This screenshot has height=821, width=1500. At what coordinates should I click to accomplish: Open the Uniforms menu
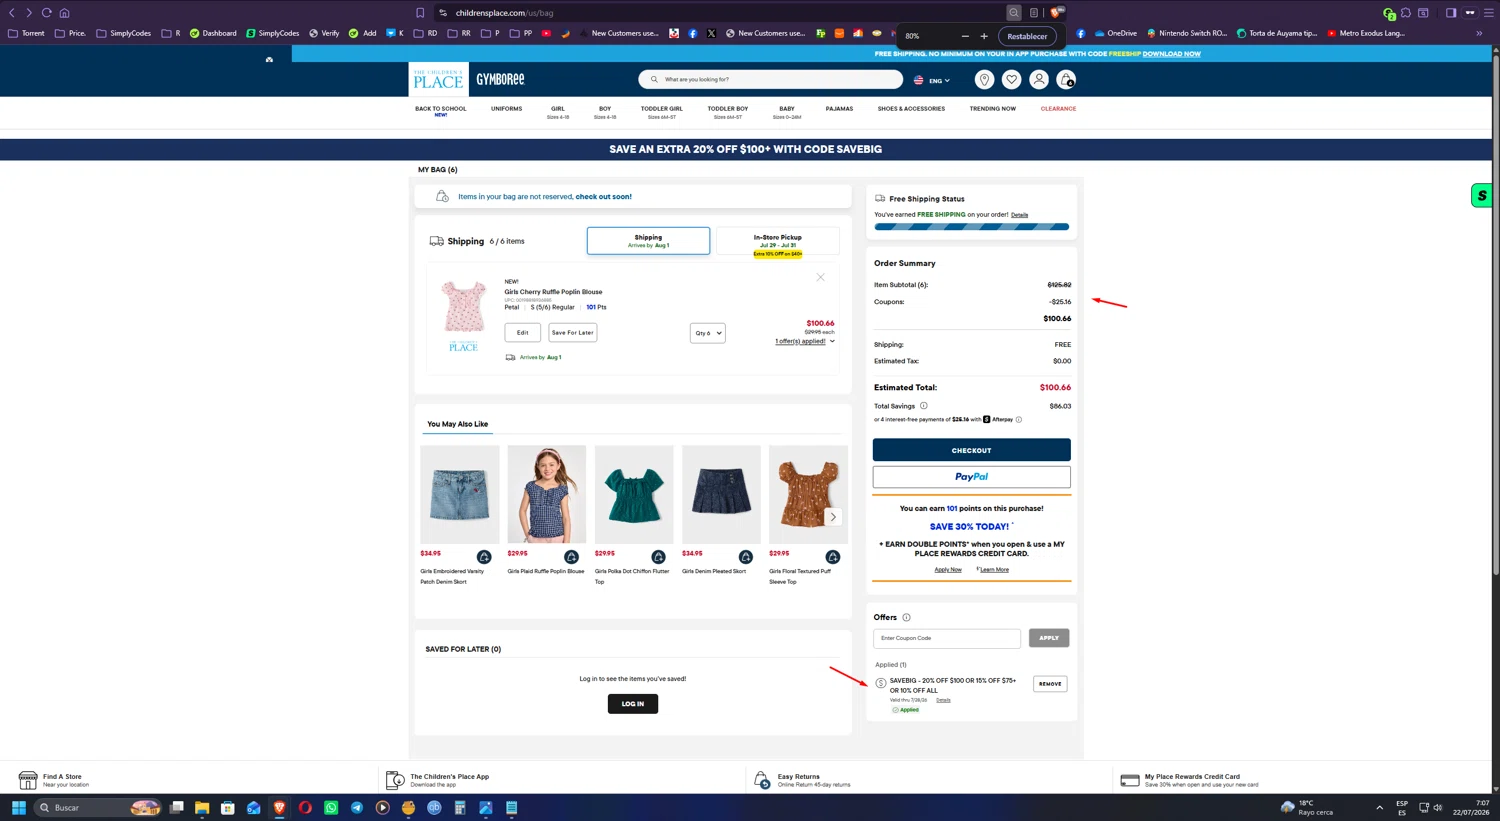(506, 109)
